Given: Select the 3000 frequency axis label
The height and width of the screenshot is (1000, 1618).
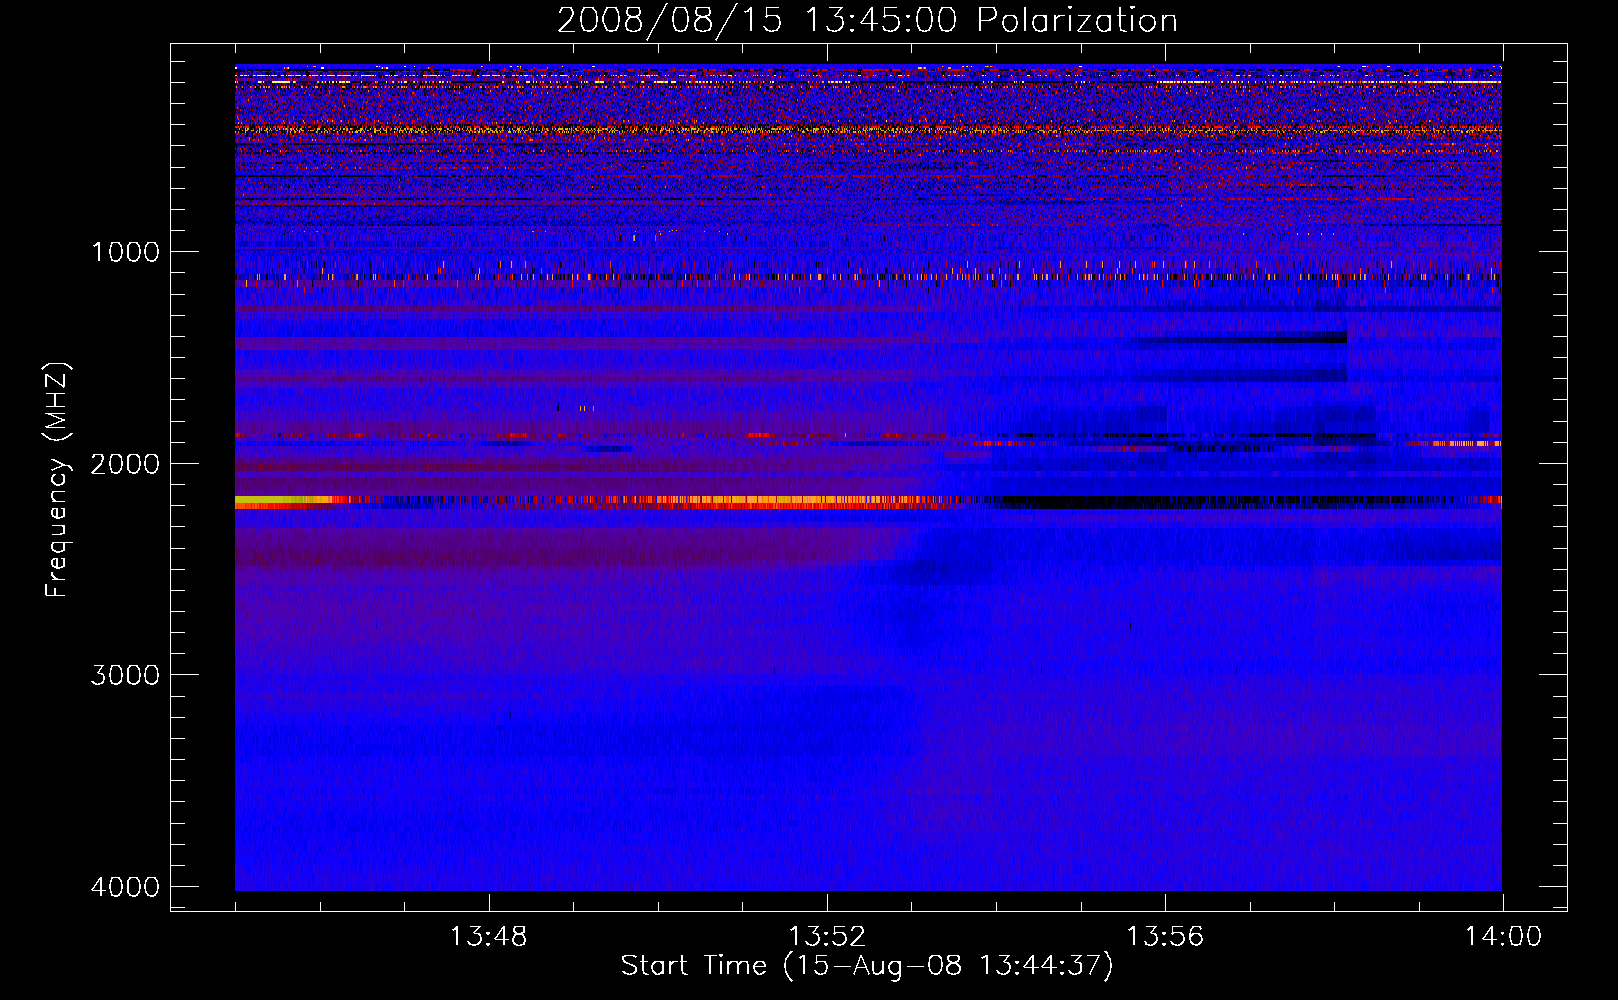Looking at the screenshot, I should point(125,675).
